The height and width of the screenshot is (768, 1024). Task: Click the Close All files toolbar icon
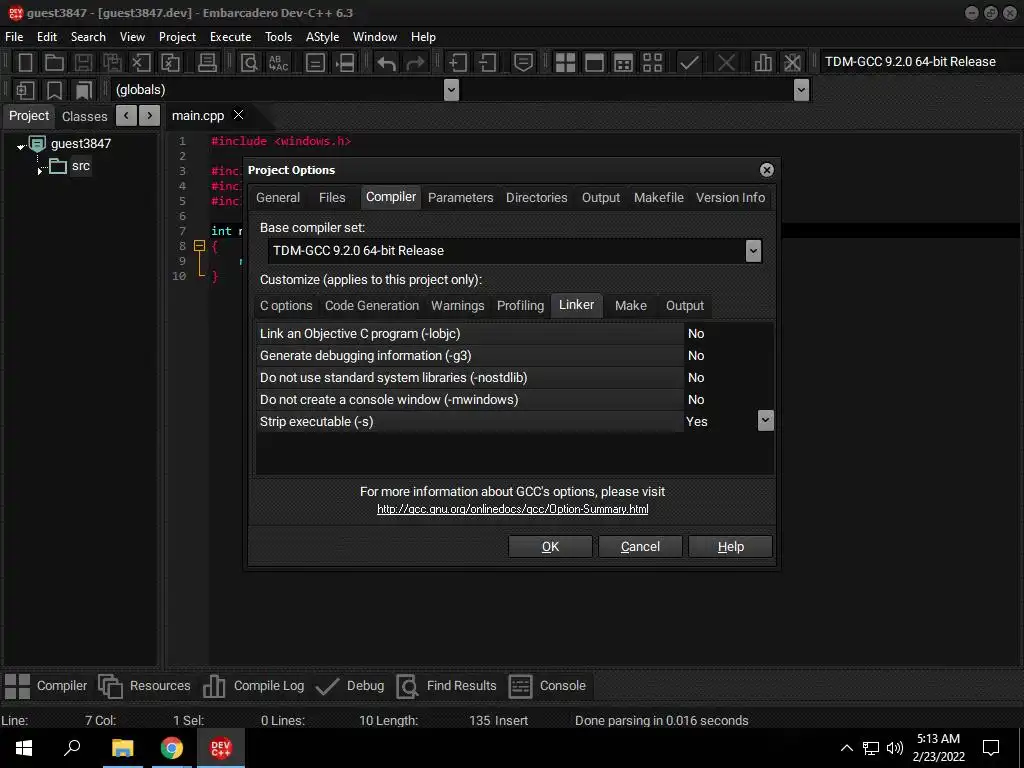[x=170, y=63]
